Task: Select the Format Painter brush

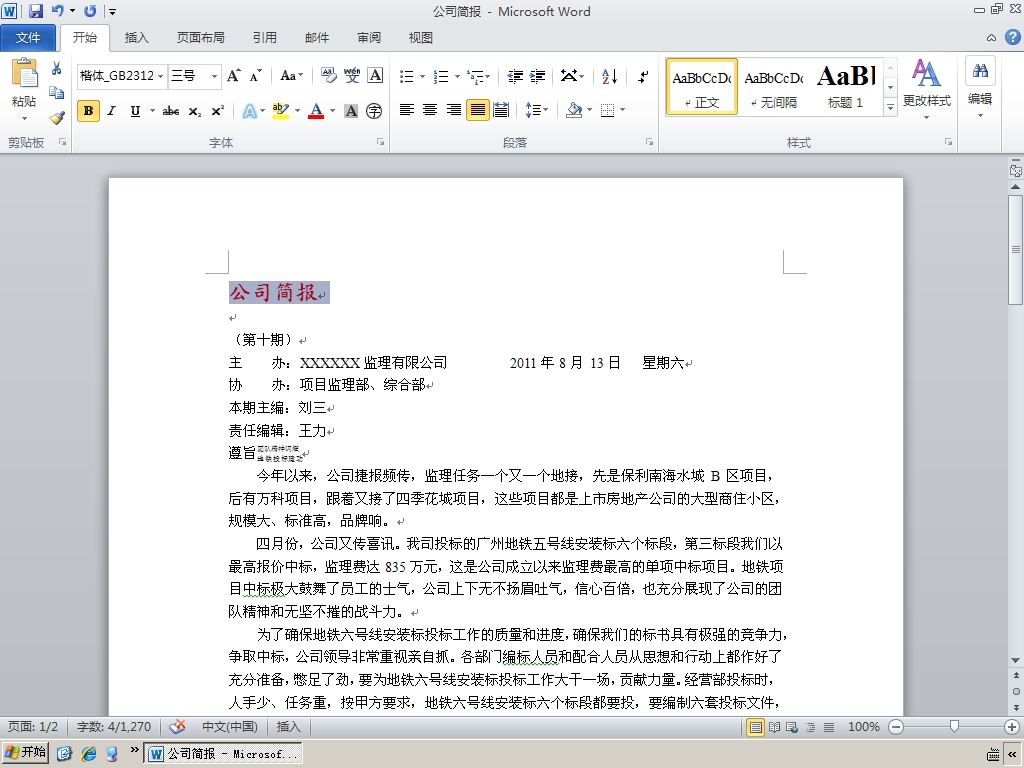Action: [57, 118]
